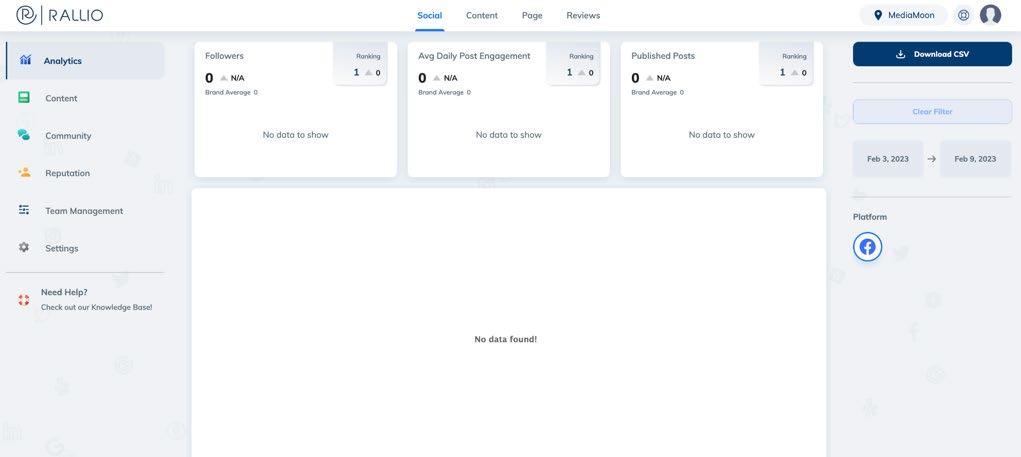Image resolution: width=1021 pixels, height=457 pixels.
Task: Click the location pin icon by MediaMoon
Action: 878,15
